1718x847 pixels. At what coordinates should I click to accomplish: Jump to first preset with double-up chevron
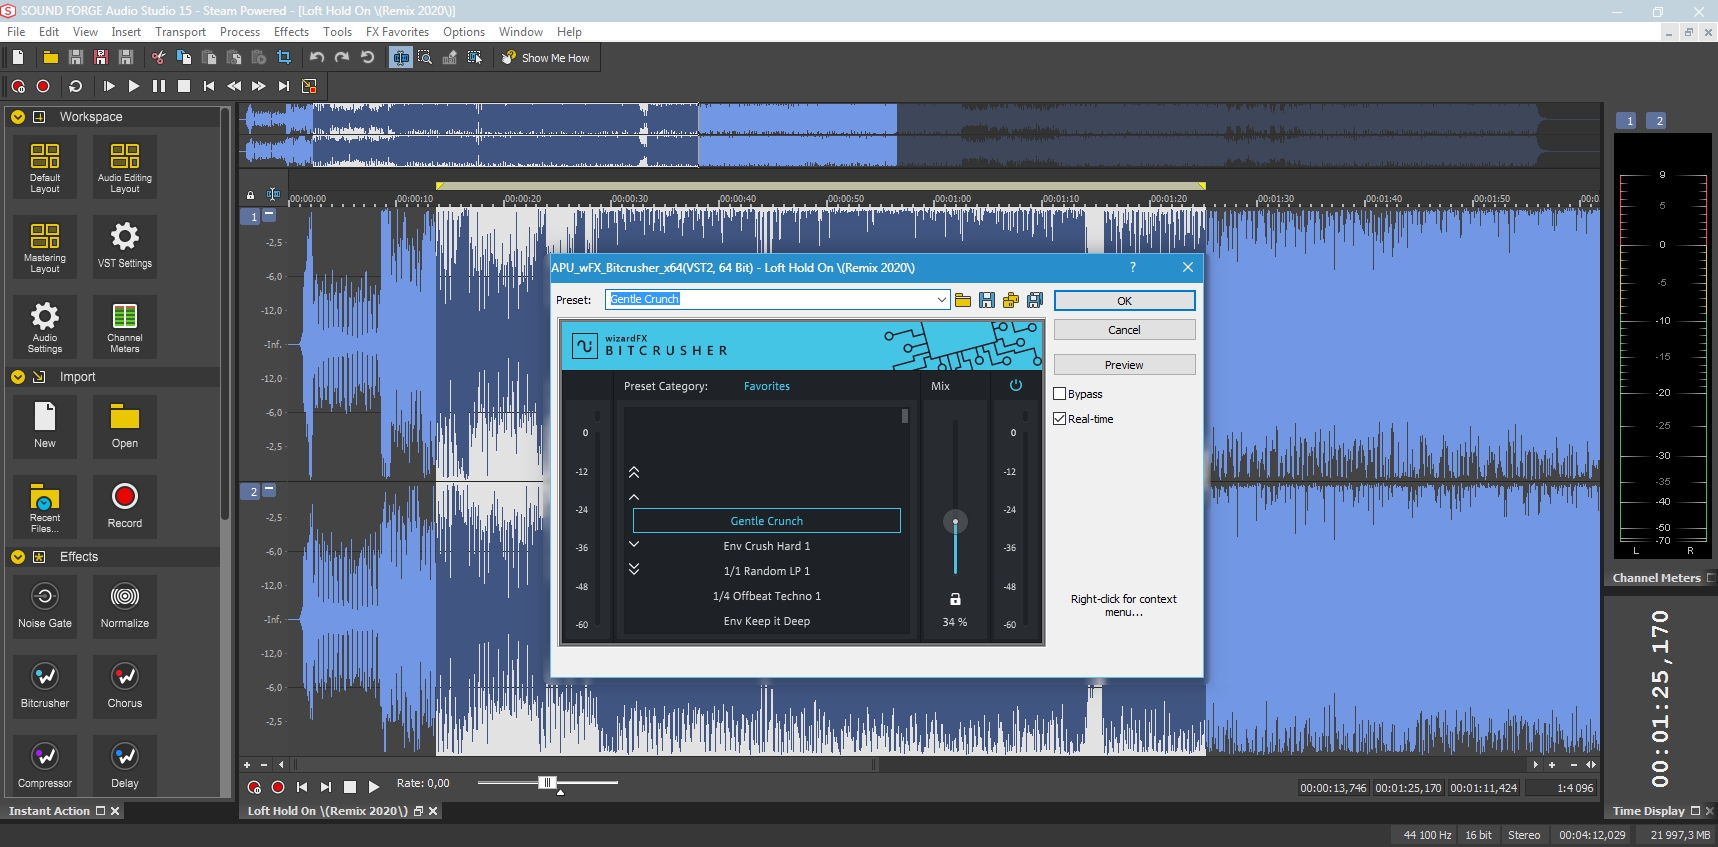634,472
